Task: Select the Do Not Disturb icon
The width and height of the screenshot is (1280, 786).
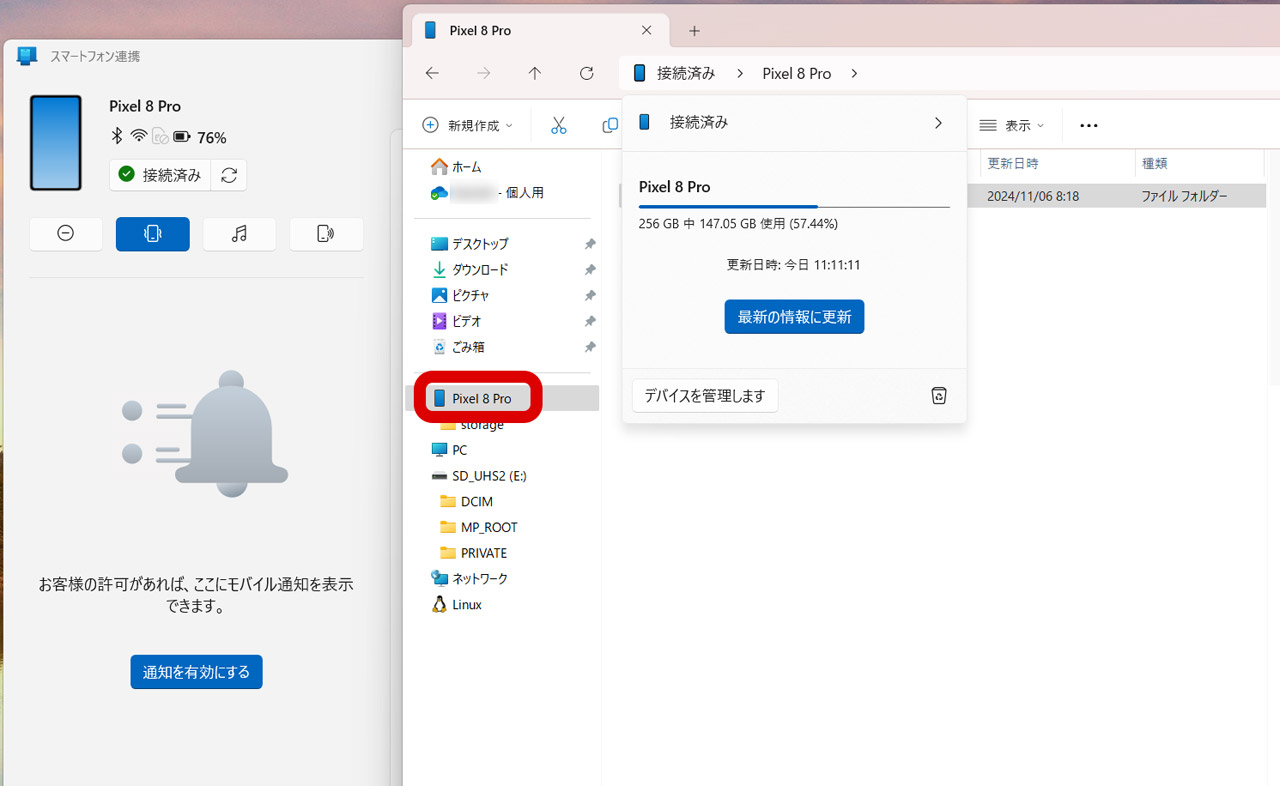Action: (65, 233)
